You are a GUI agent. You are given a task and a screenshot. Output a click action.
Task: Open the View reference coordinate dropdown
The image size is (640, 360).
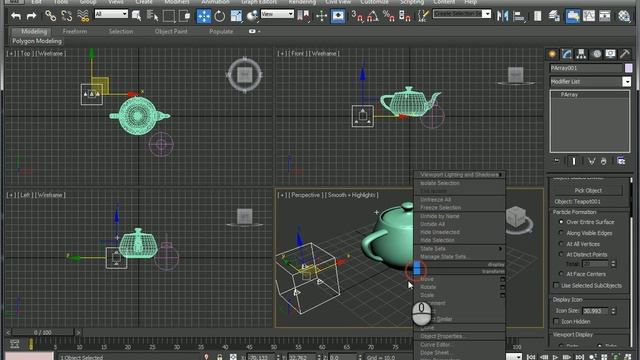pos(277,14)
